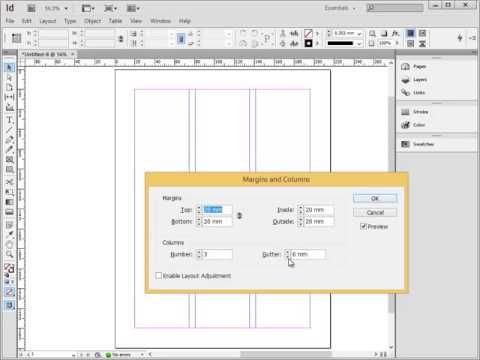Image resolution: width=480 pixels, height=360 pixels.
Task: Open the Stroke panel
Action: point(414,112)
